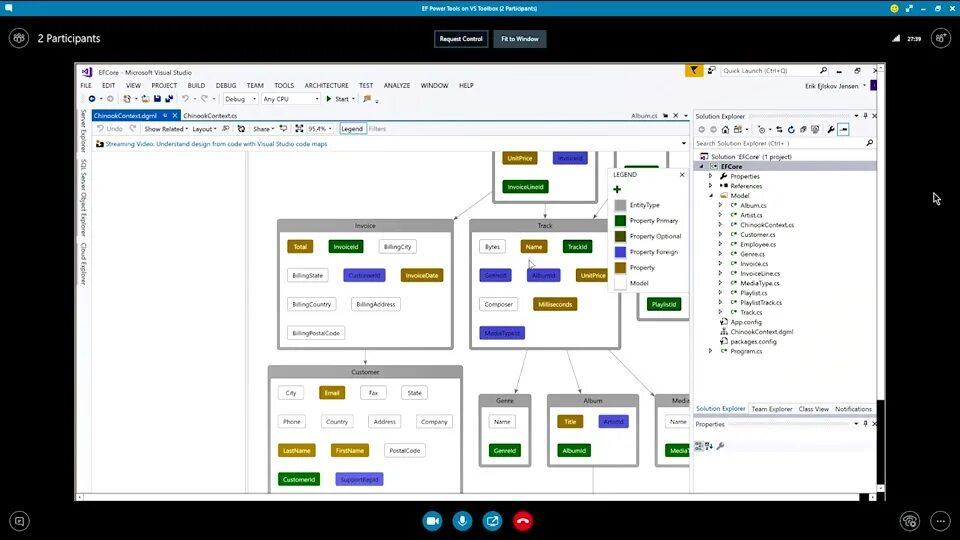
Task: Add legend item with green plus icon
Action: (617, 189)
